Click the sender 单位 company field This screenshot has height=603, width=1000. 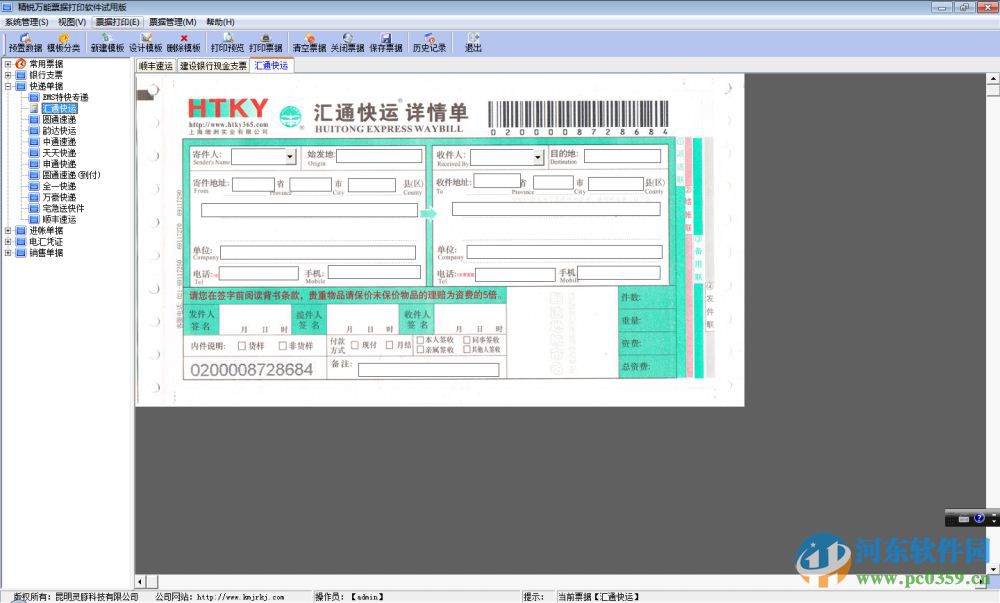pyautogui.click(x=318, y=252)
